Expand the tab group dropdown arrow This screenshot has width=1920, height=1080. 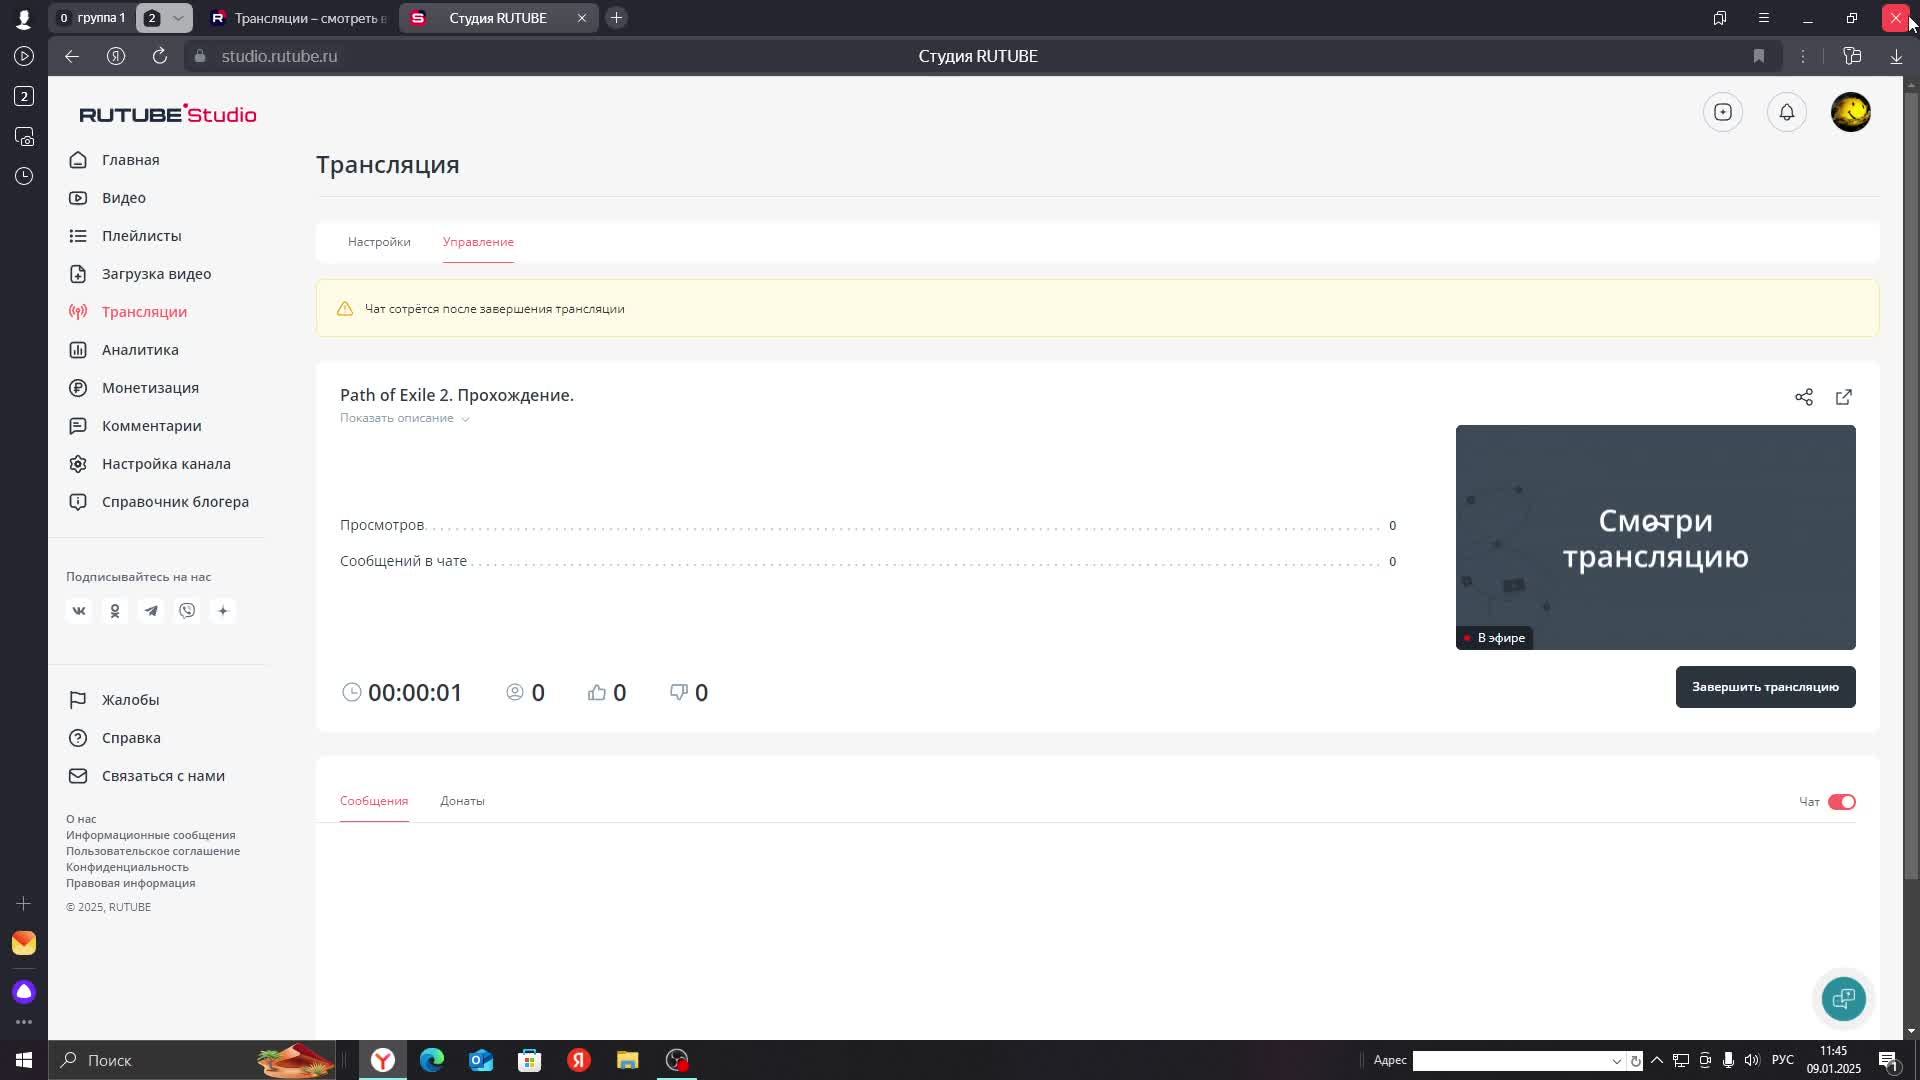pyautogui.click(x=178, y=18)
